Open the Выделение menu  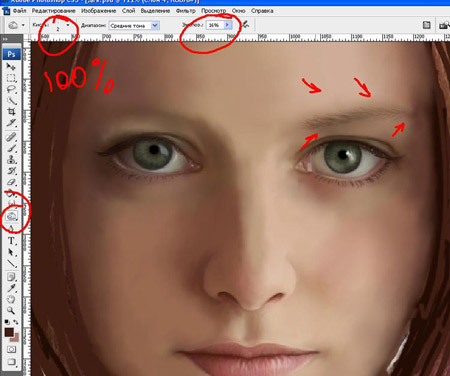click(155, 11)
